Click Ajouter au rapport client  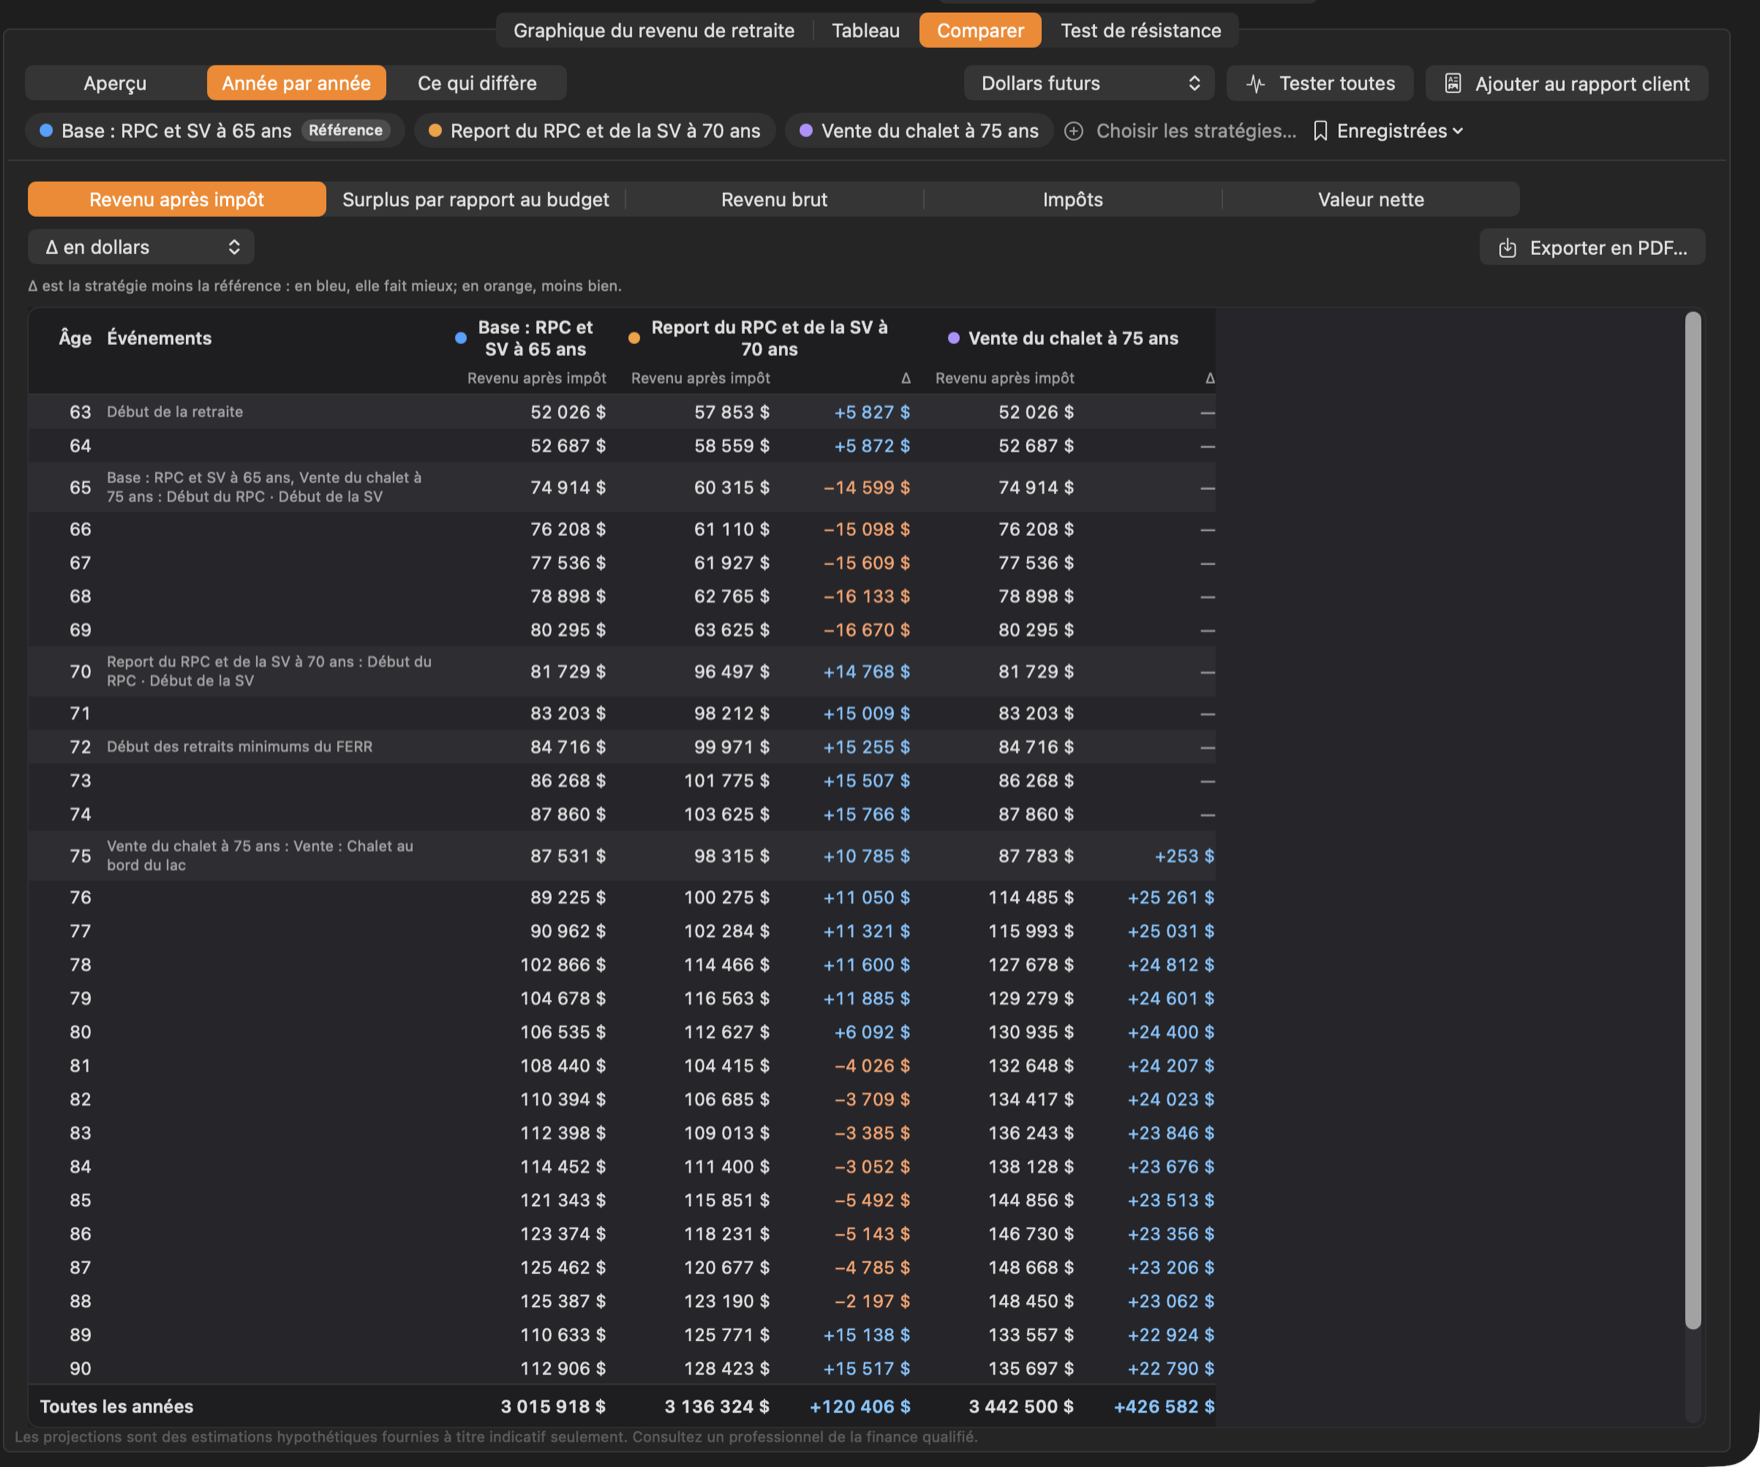pyautogui.click(x=1567, y=83)
